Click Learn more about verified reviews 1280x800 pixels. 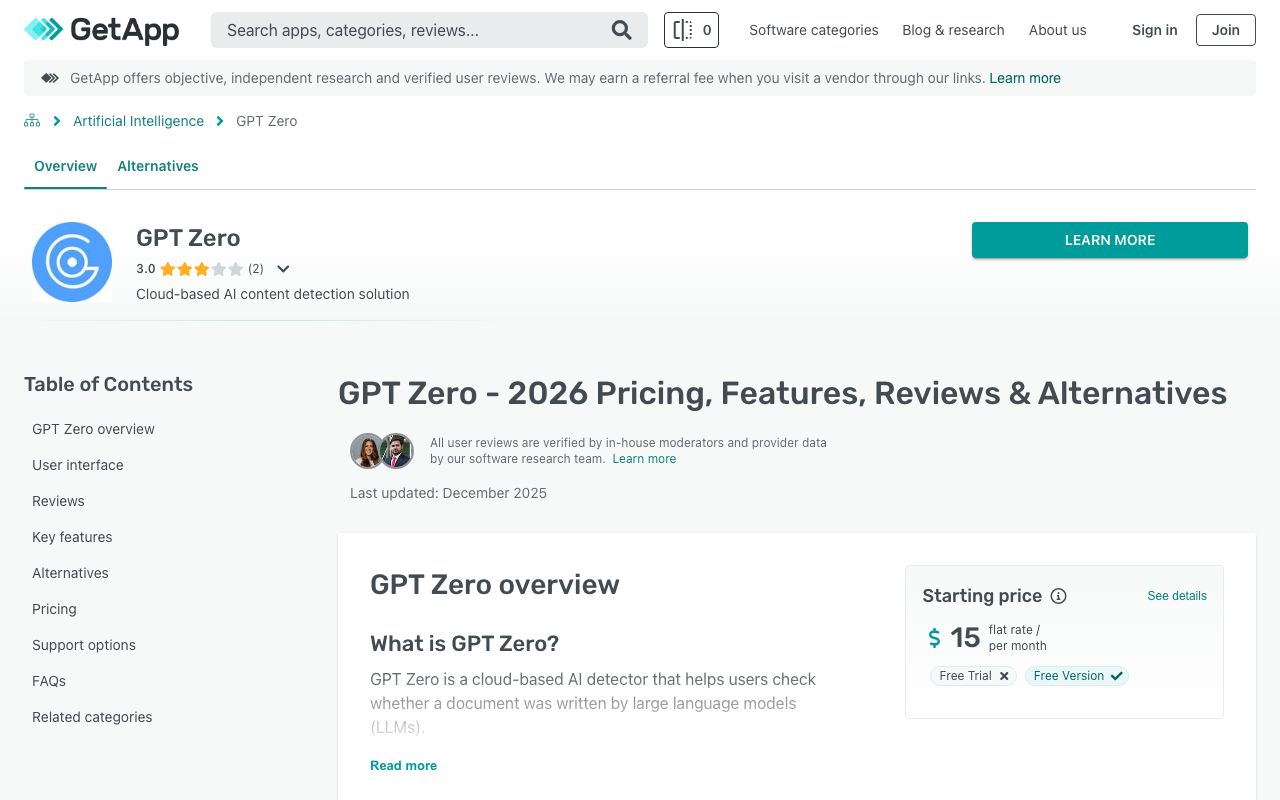tap(644, 459)
